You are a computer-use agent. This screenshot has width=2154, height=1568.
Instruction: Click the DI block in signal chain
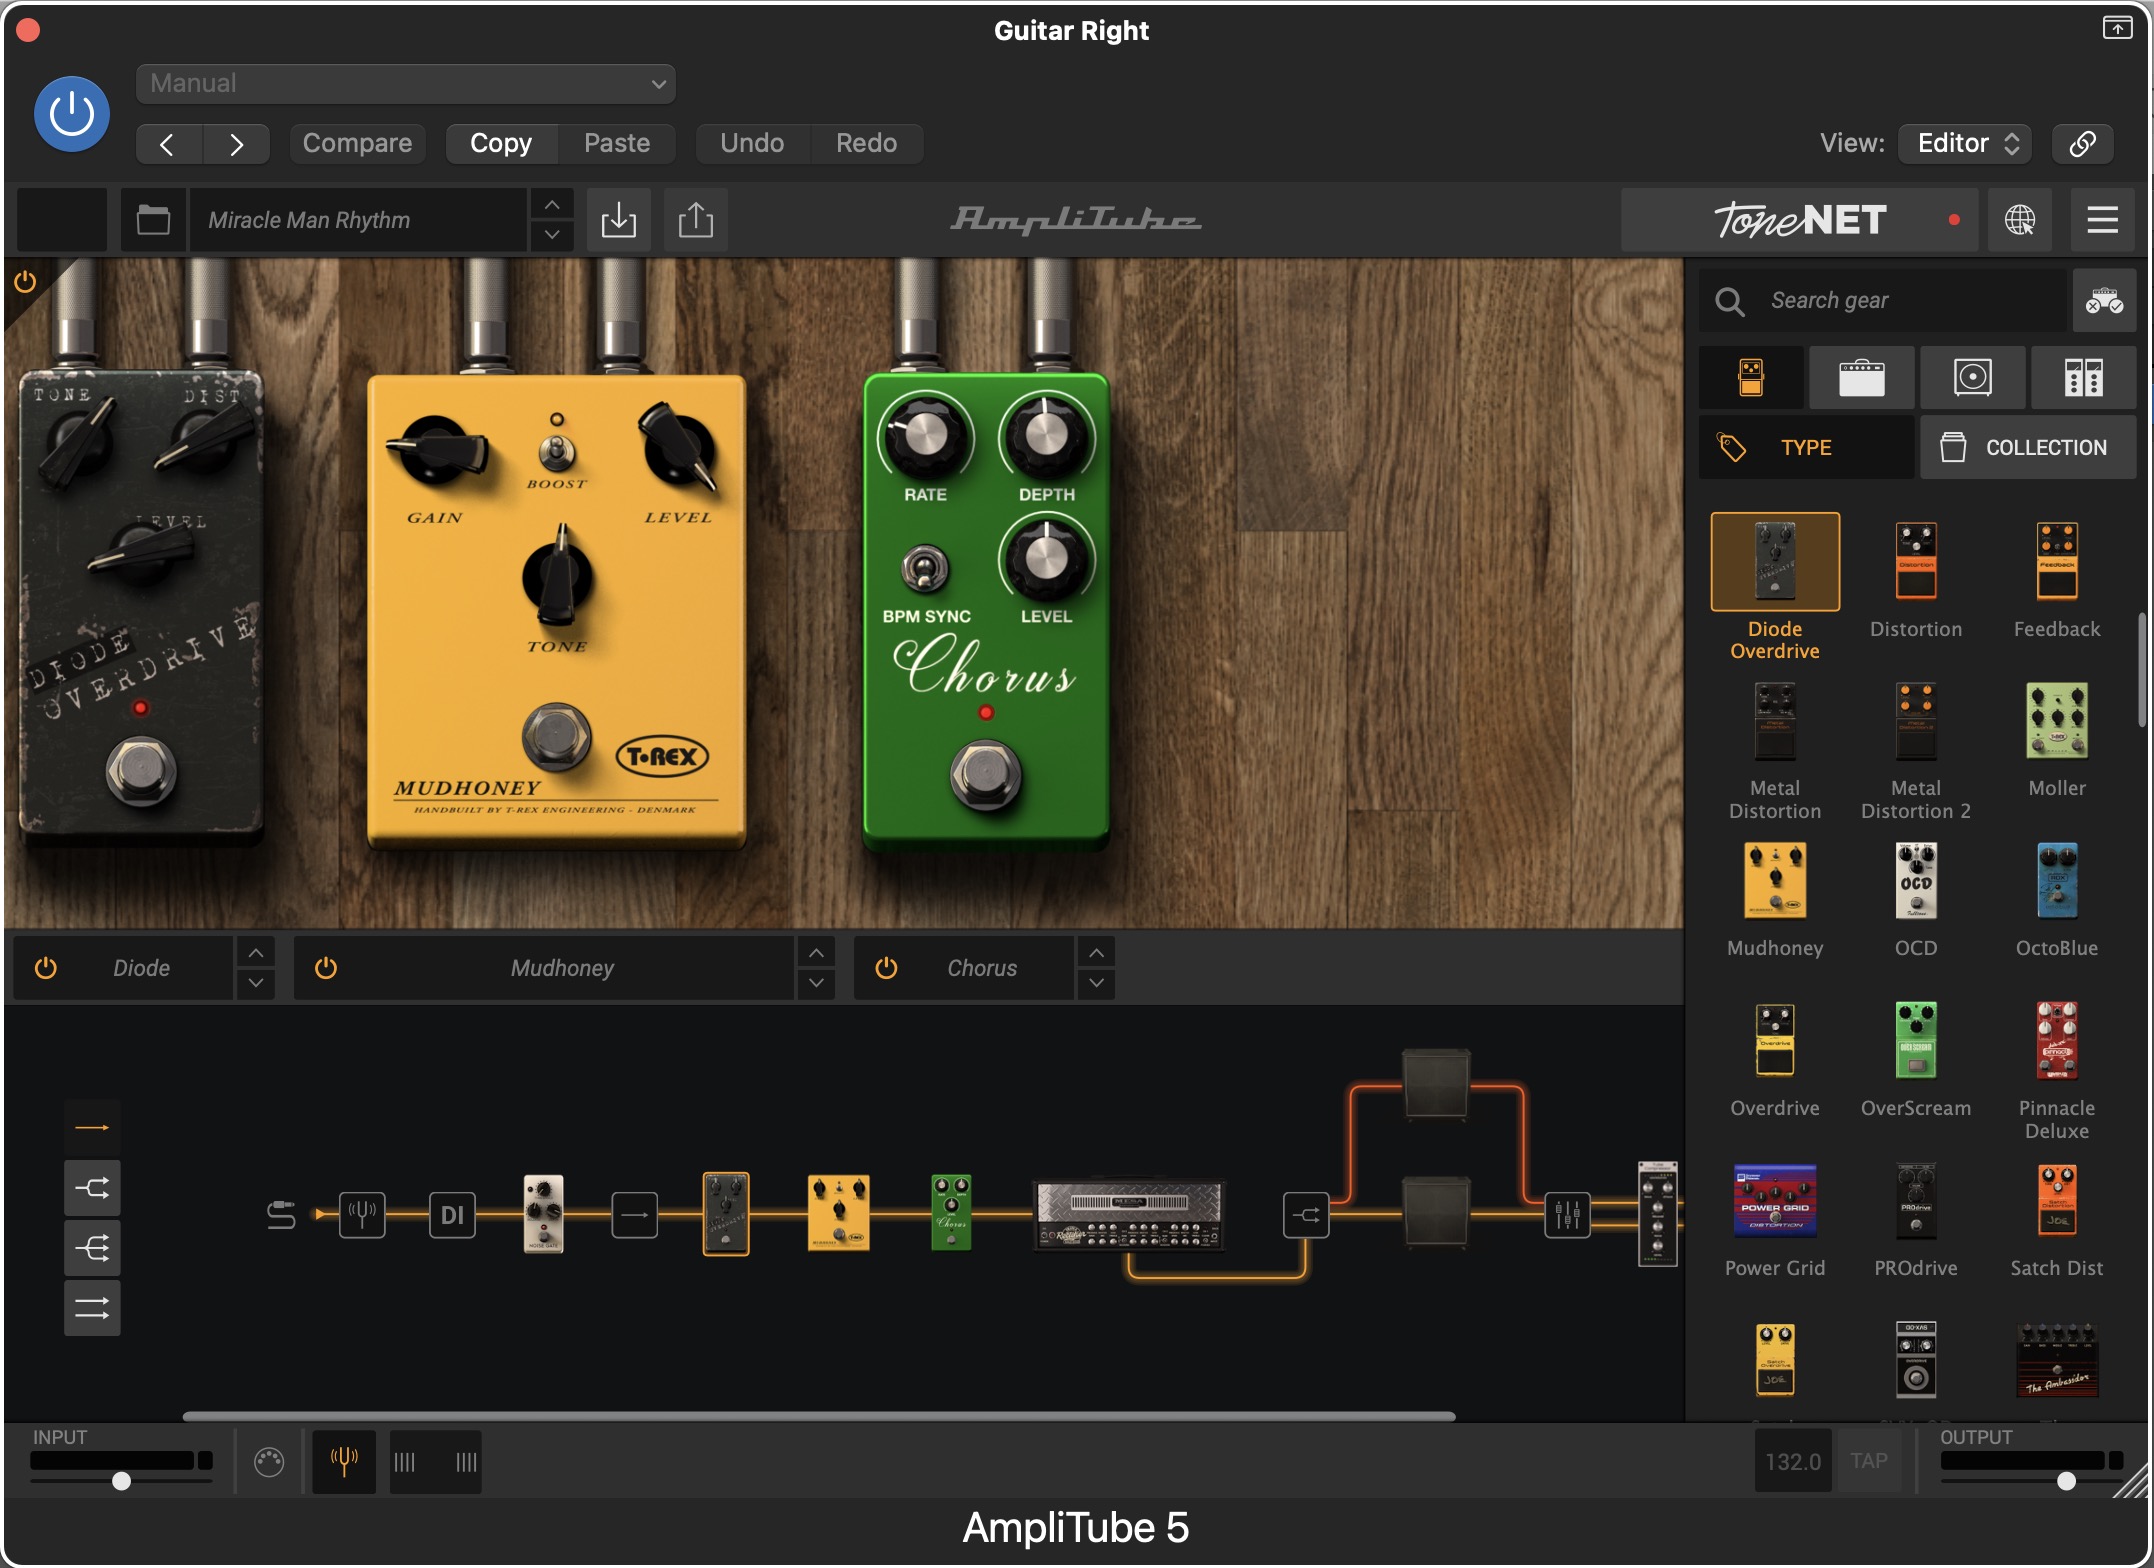[452, 1214]
